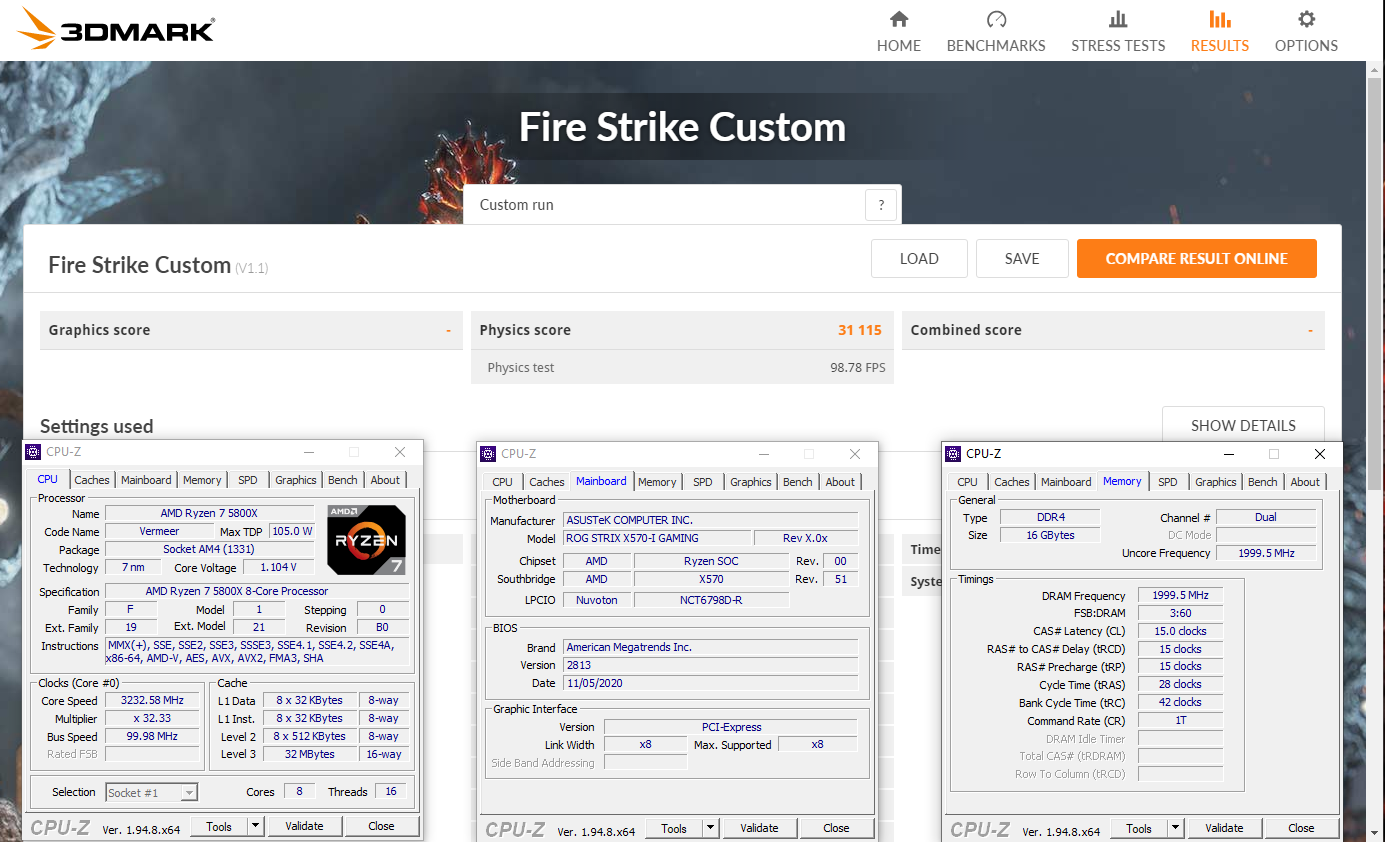Click the DRAM Frequency 1999.5 MHz value
This screenshot has width=1385, height=842.
1181,596
